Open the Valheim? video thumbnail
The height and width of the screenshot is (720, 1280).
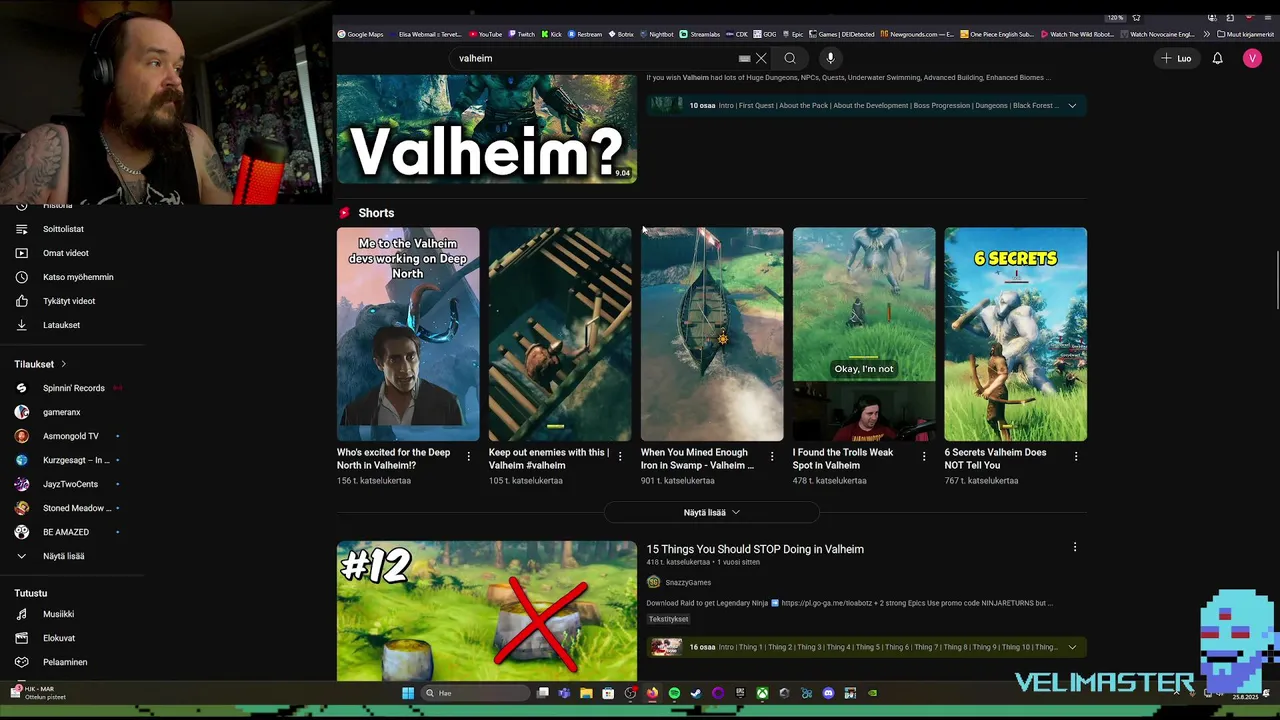click(x=486, y=129)
